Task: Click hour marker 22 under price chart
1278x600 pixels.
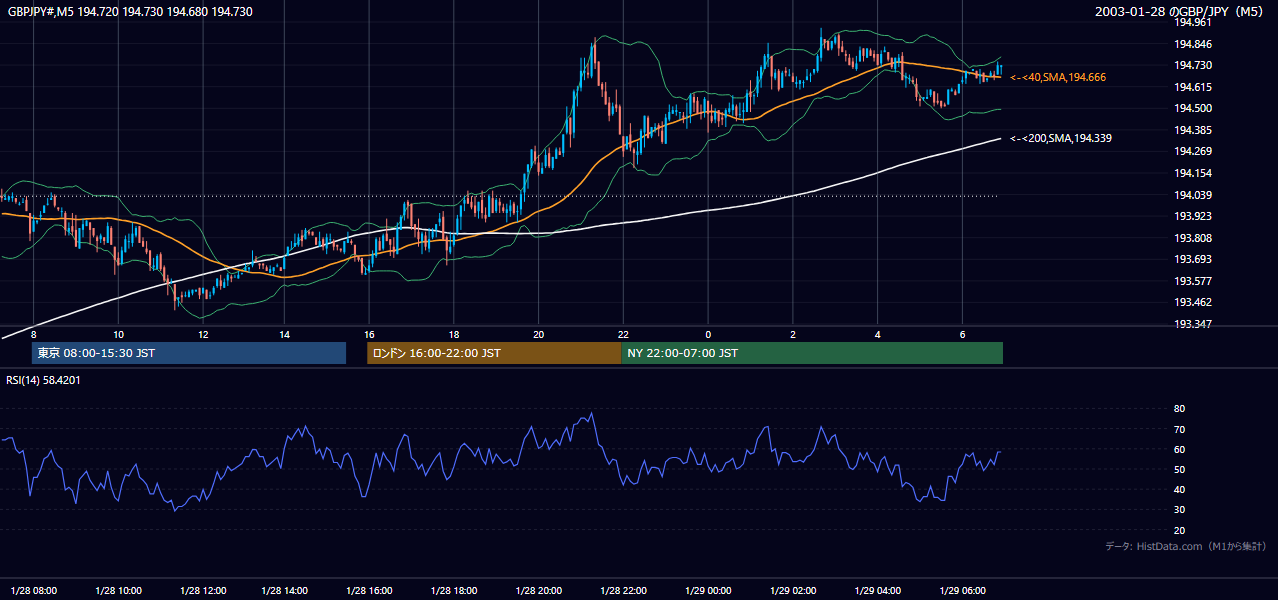Action: tap(622, 334)
